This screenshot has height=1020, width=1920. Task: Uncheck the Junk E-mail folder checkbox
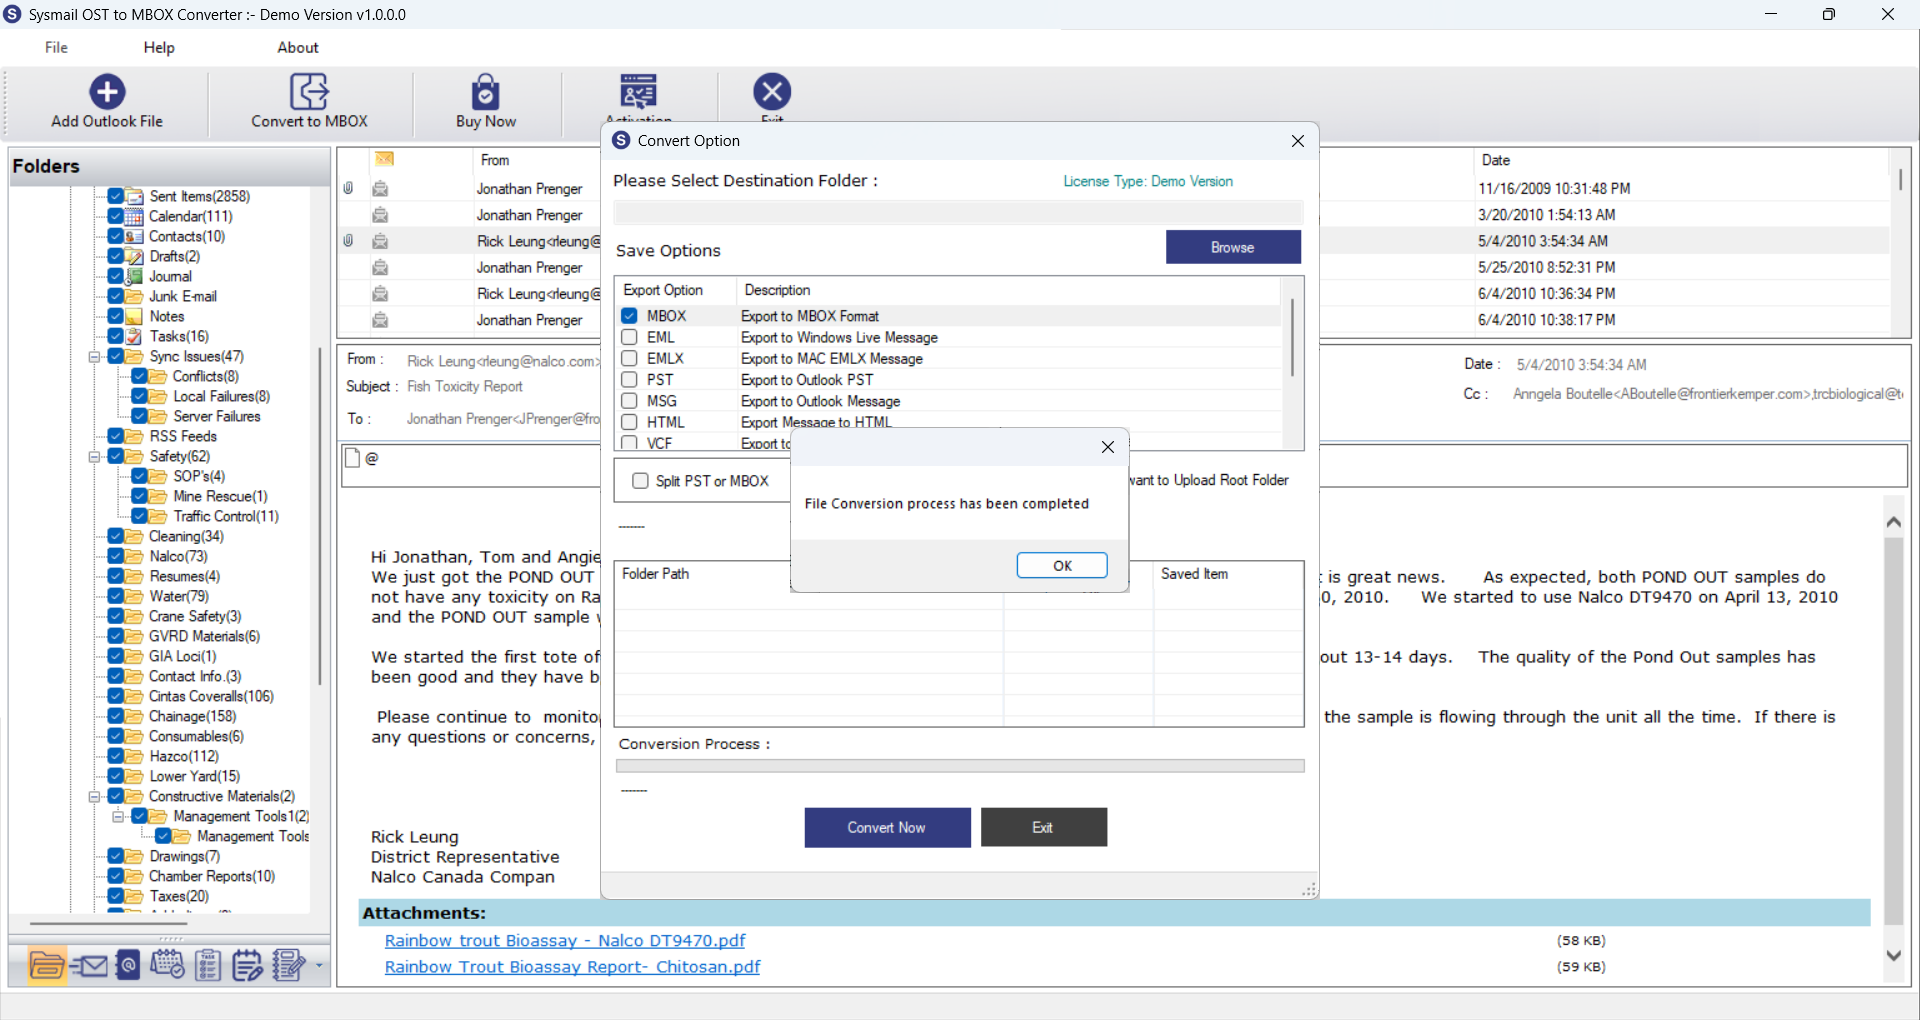coord(116,296)
